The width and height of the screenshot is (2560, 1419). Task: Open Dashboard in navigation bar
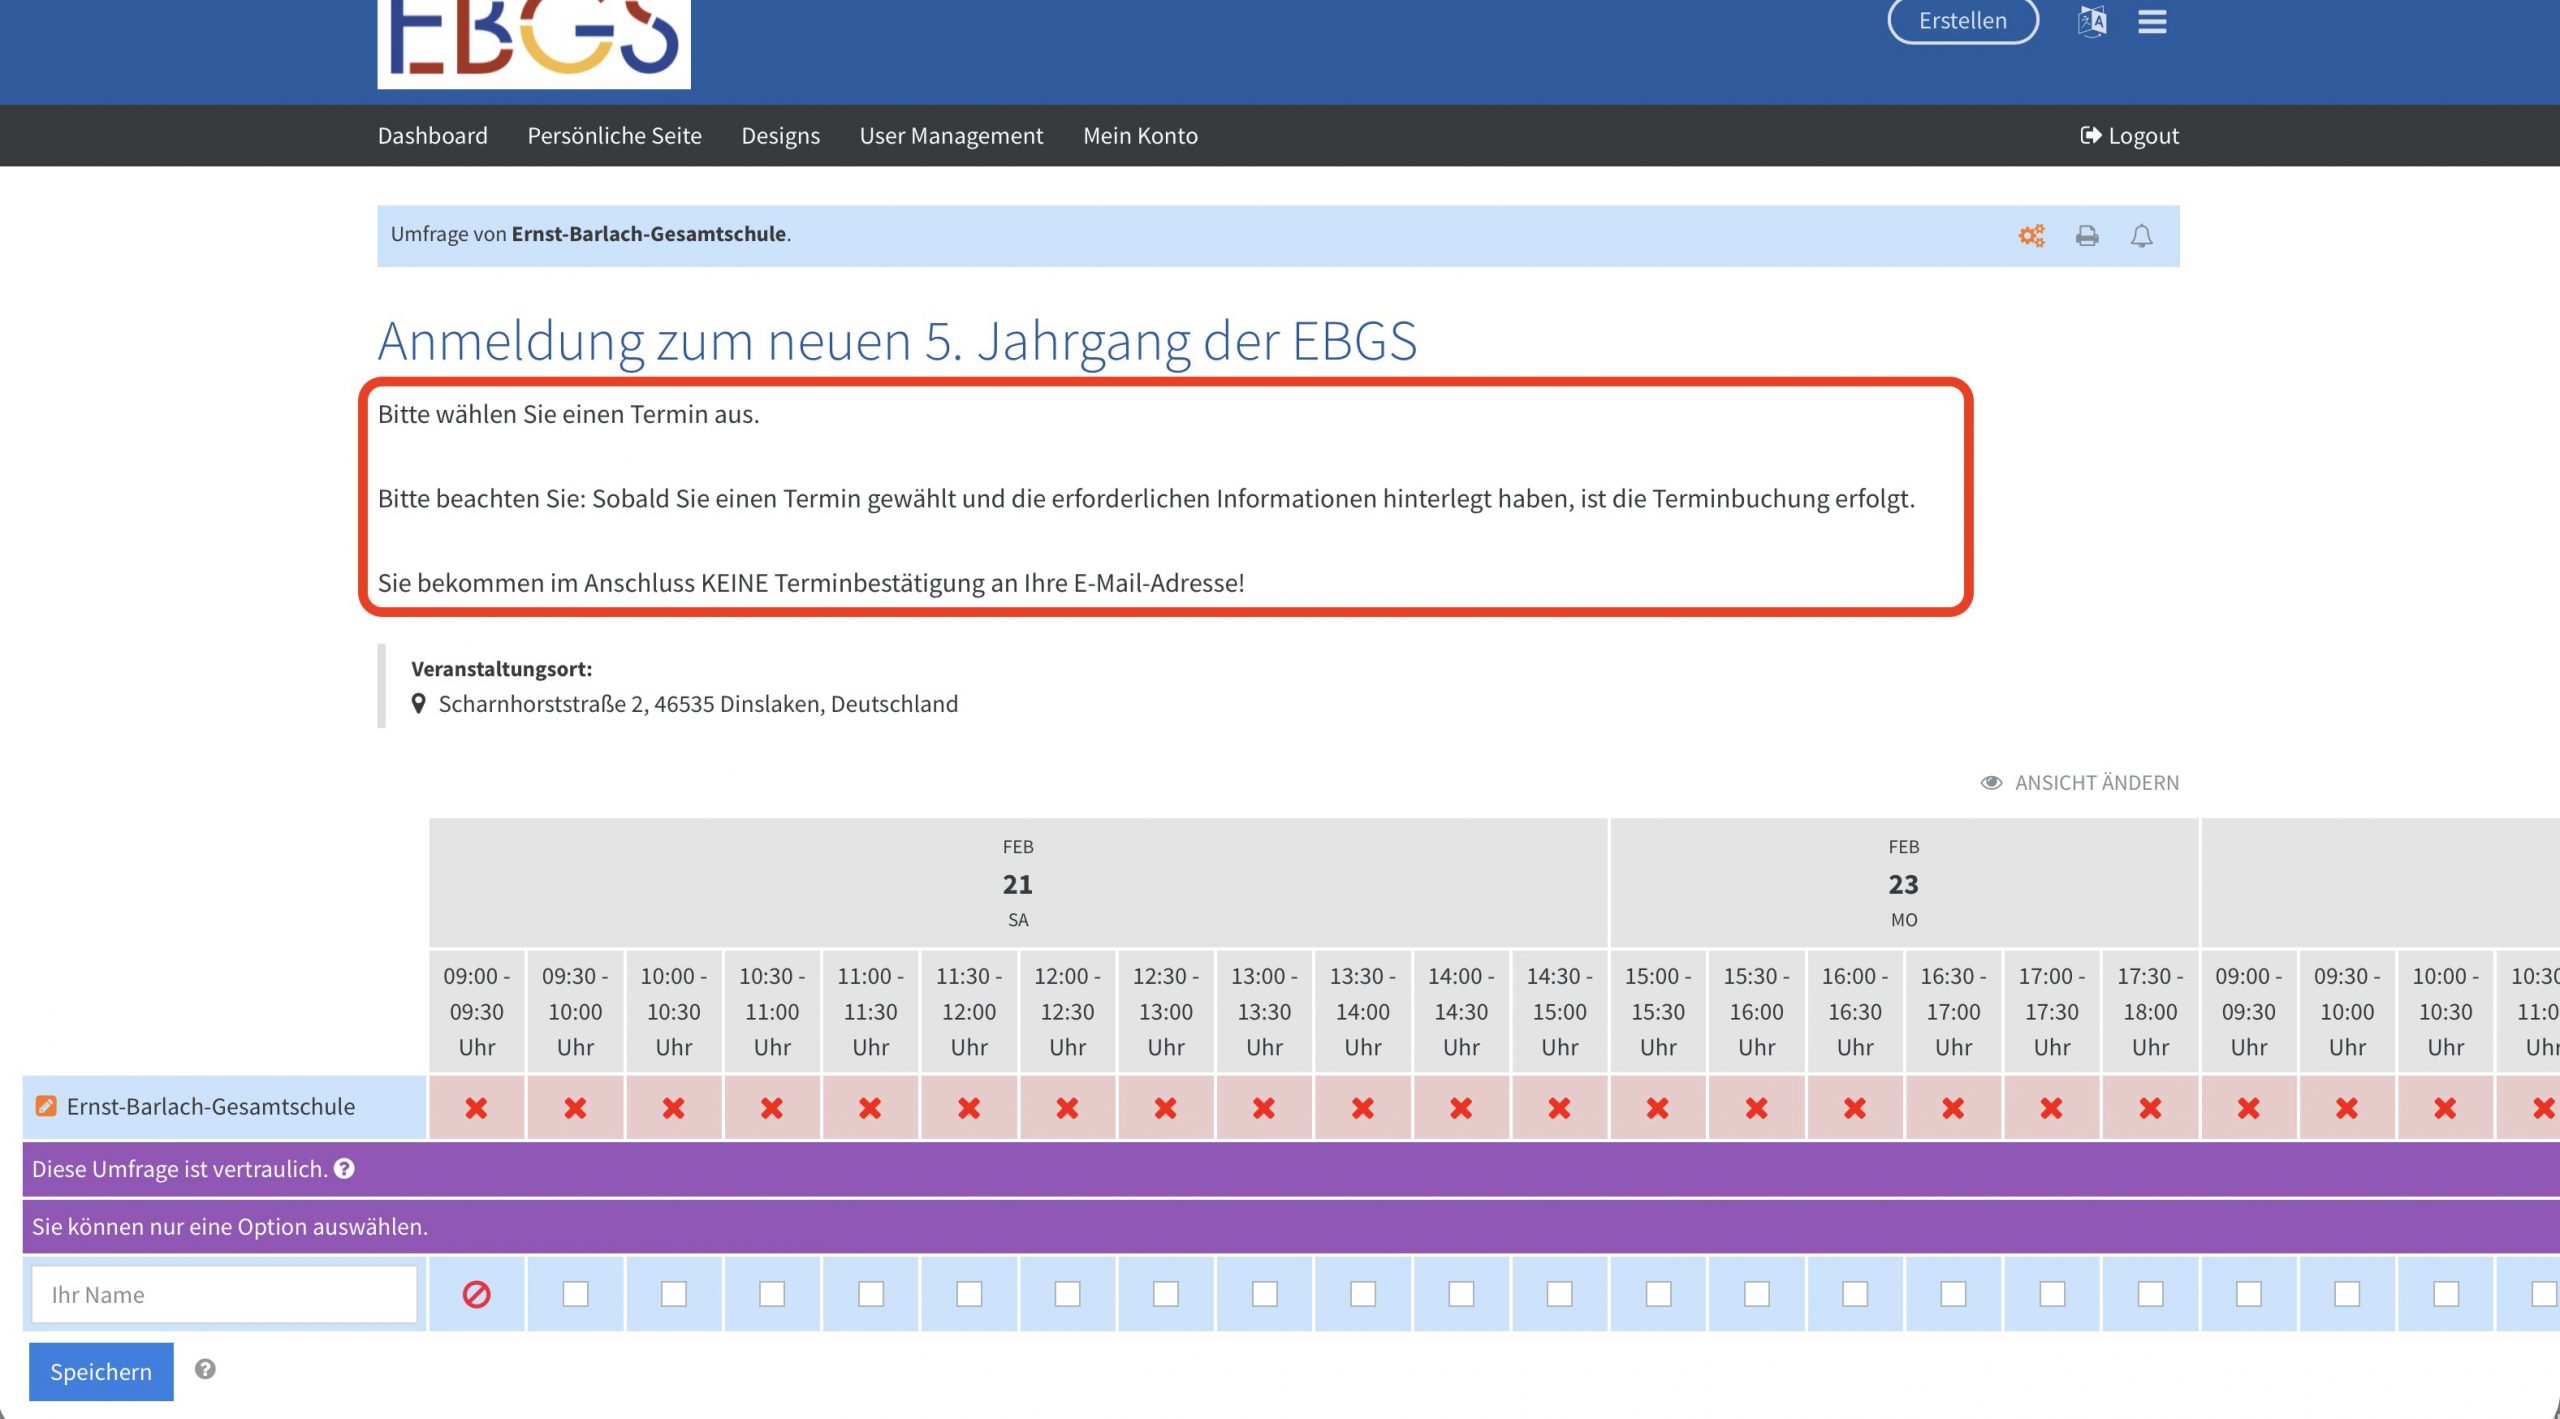pos(432,136)
